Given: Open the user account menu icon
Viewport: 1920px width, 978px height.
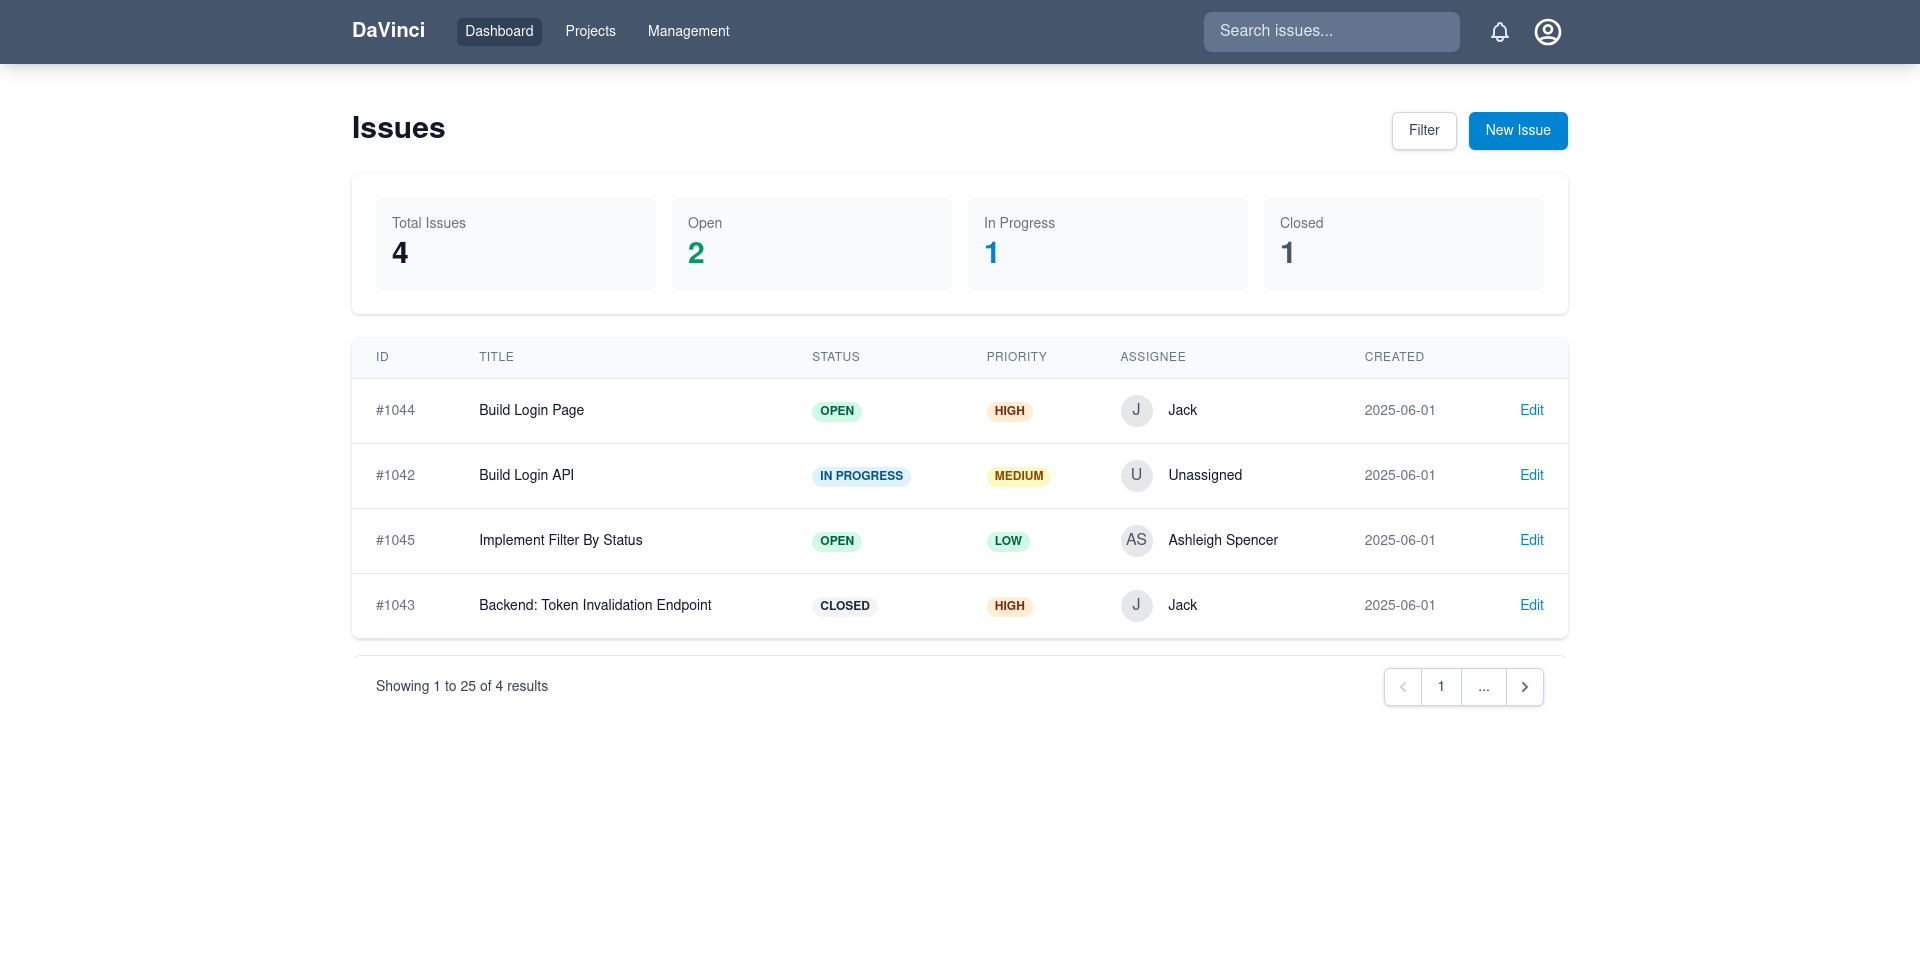Looking at the screenshot, I should [x=1547, y=32].
